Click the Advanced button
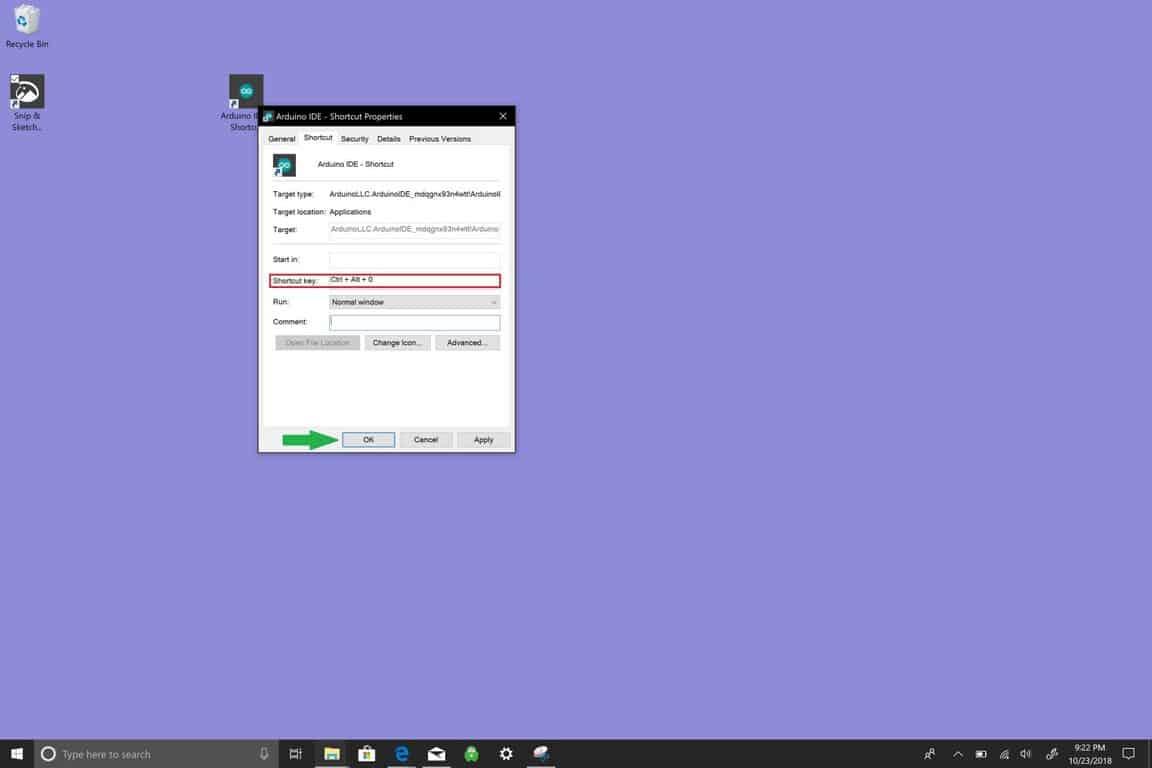Viewport: 1152px width, 768px height. 466,342
